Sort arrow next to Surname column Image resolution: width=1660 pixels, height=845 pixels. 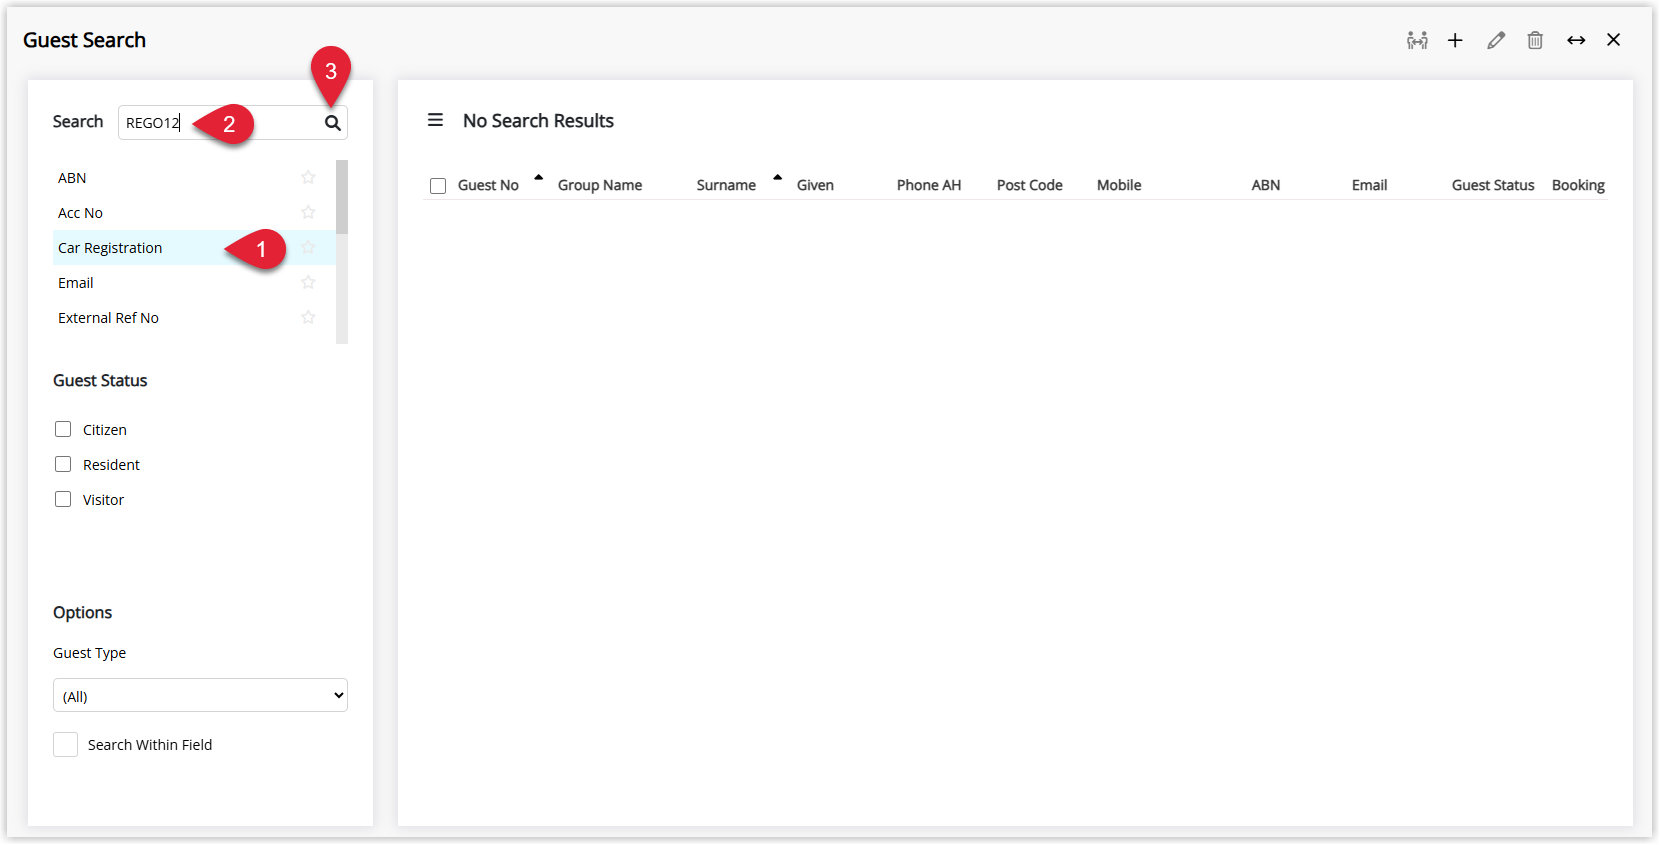click(777, 177)
